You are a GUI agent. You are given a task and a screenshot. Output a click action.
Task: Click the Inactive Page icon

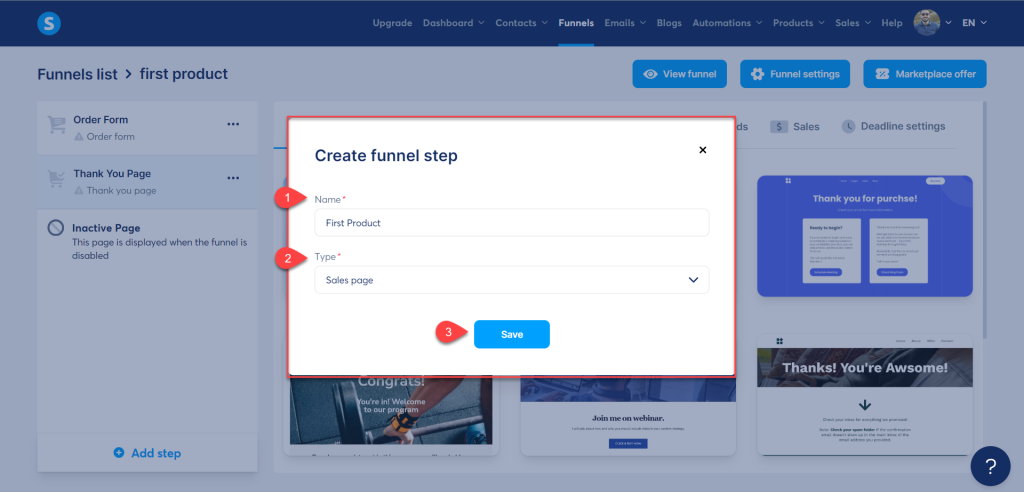pos(56,229)
